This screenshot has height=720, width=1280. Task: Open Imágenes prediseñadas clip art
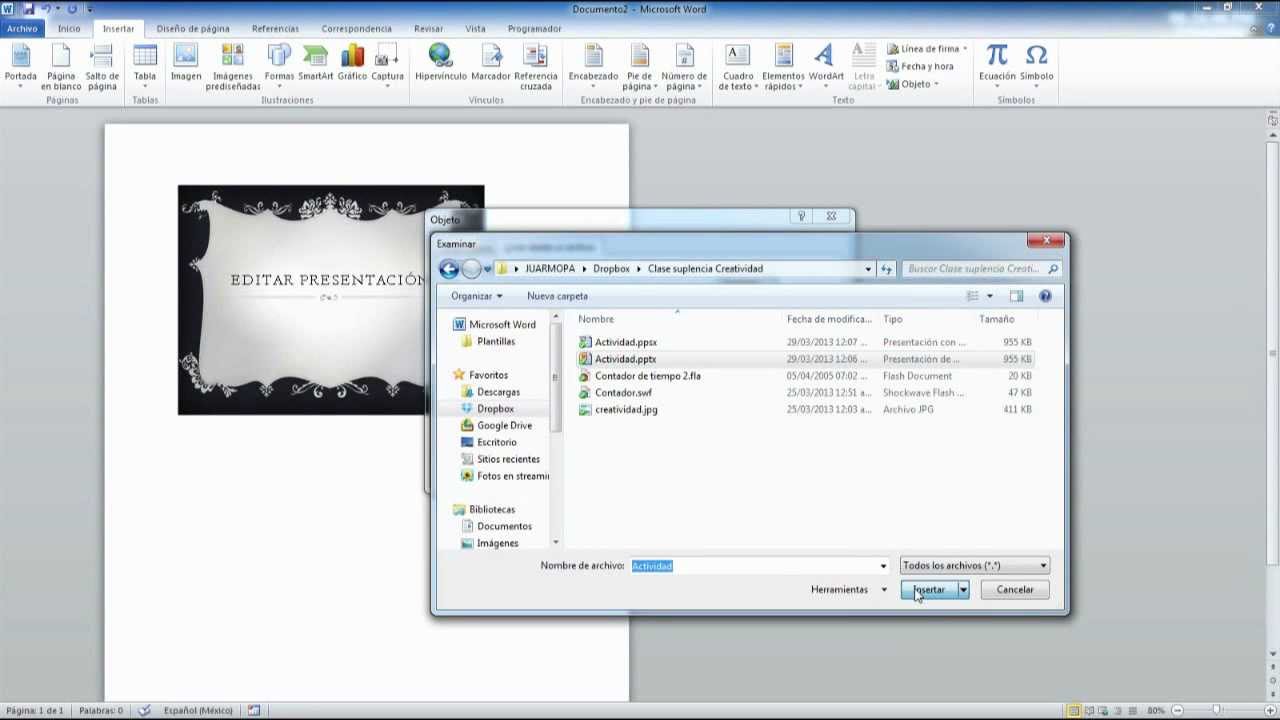tap(233, 66)
